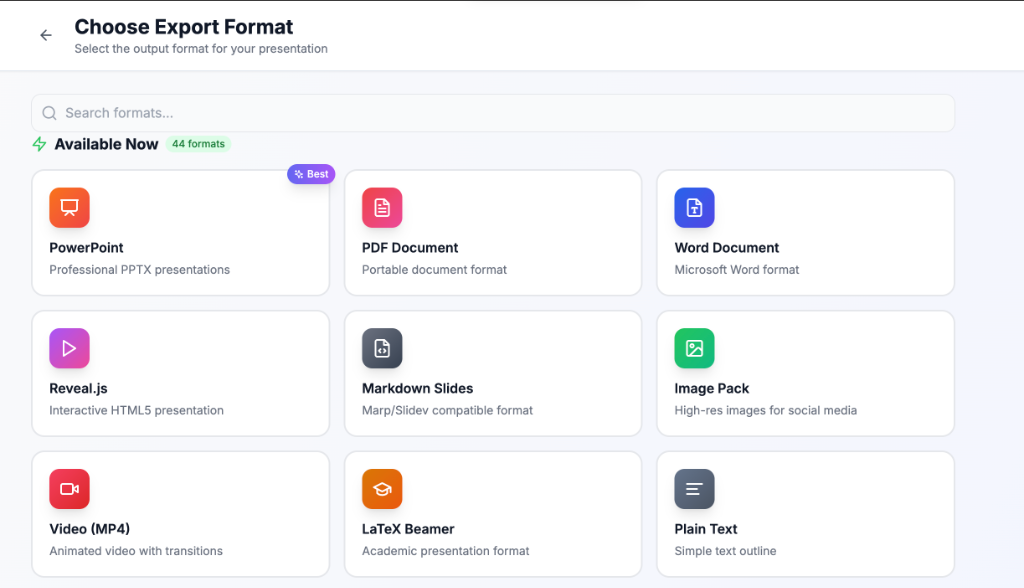Click the lightning icon beside Available Now
The width and height of the screenshot is (1024, 588).
(x=39, y=143)
